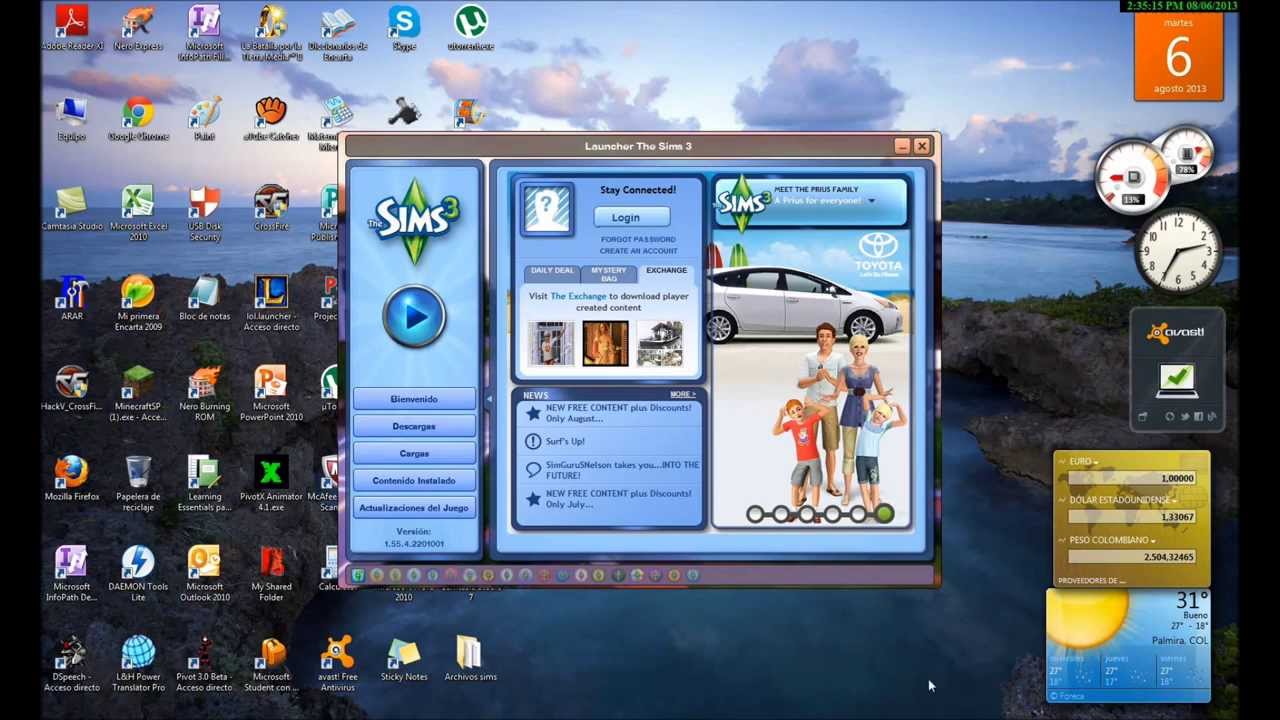Open Mozilla Firefox desktop icon
The image size is (1280, 720).
coord(72,478)
